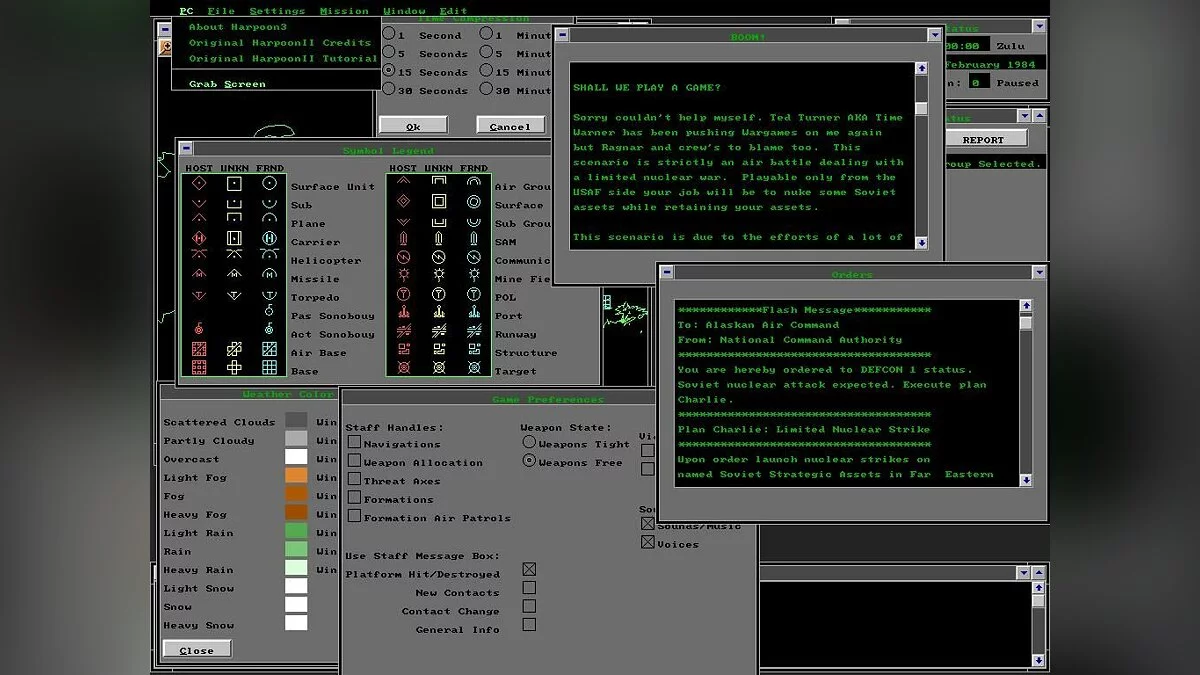Screen dimensions: 1200x675
Task: Open the BOOM! window dropdown arrow
Action: [935, 35]
